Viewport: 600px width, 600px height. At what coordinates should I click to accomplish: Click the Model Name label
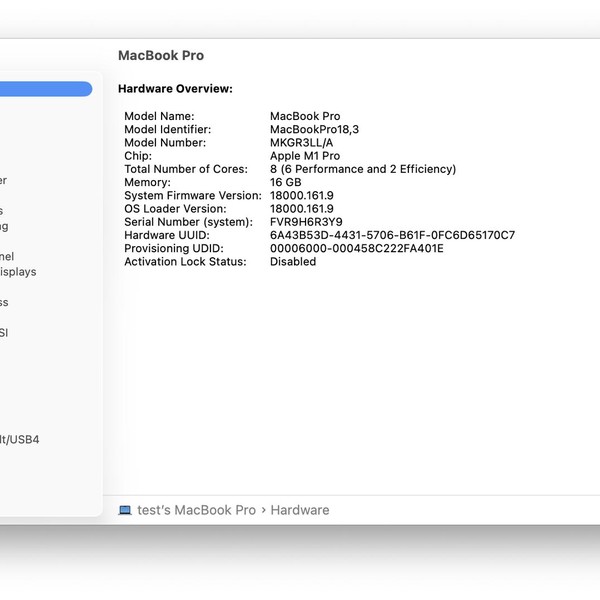(x=159, y=116)
